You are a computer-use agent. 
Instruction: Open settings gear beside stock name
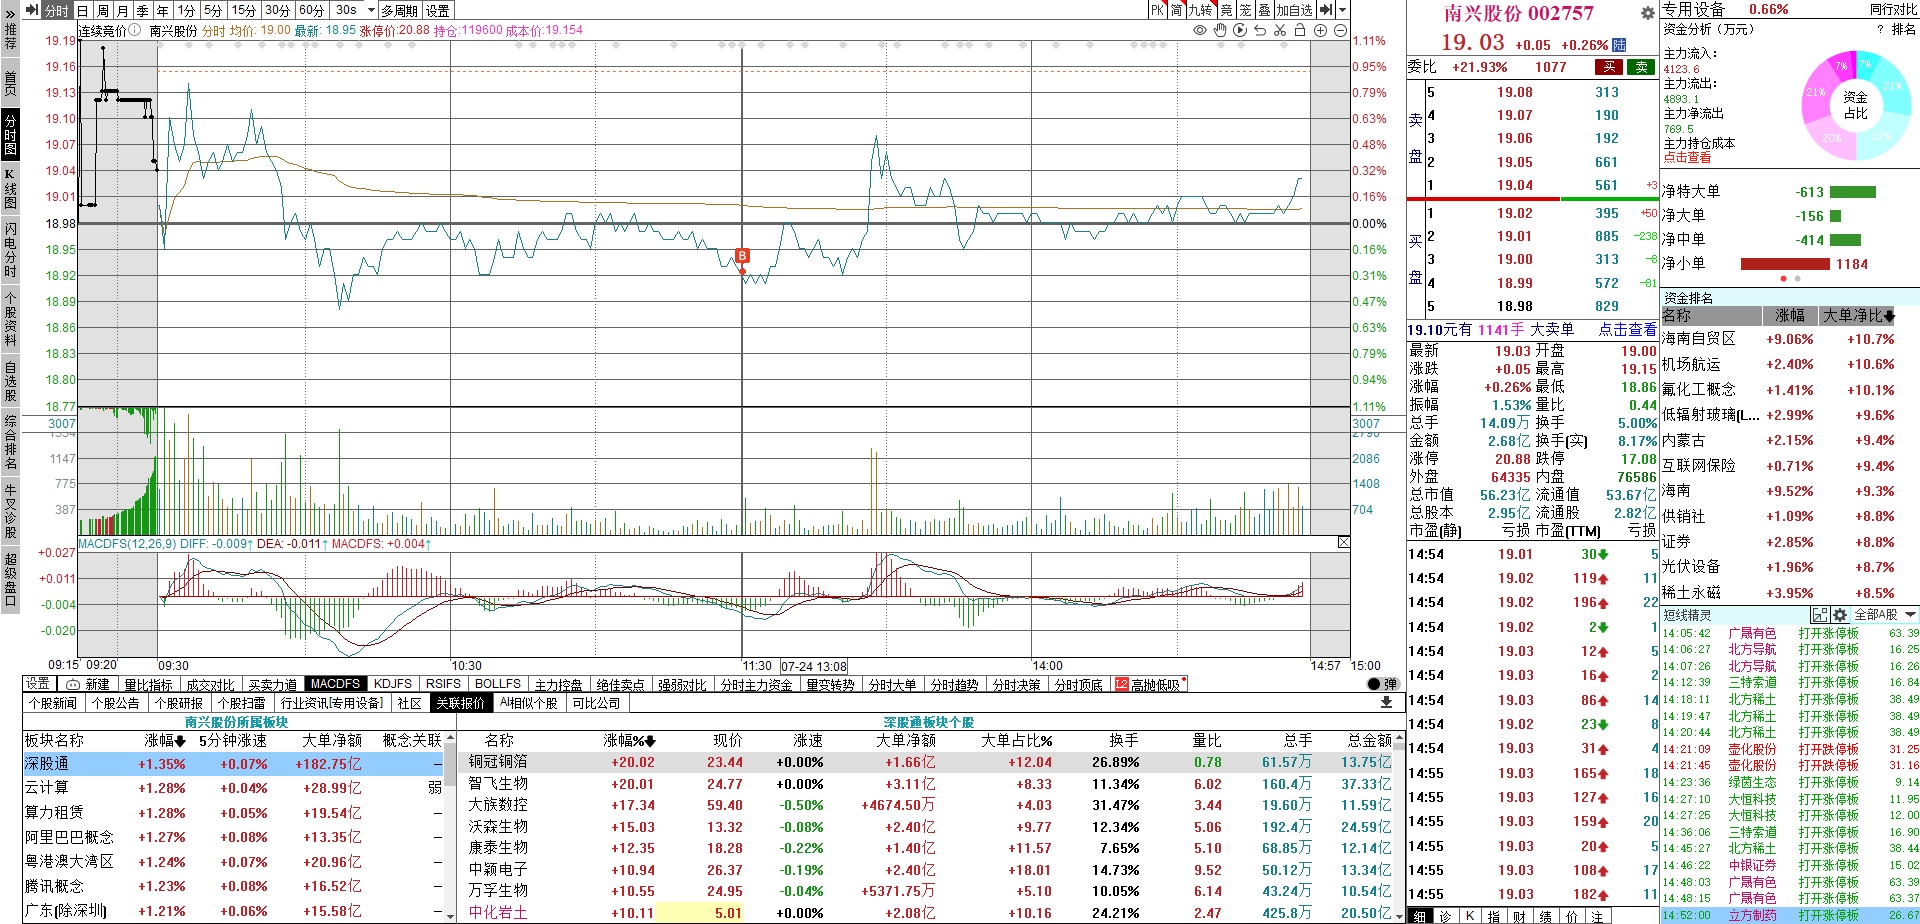click(x=1648, y=13)
